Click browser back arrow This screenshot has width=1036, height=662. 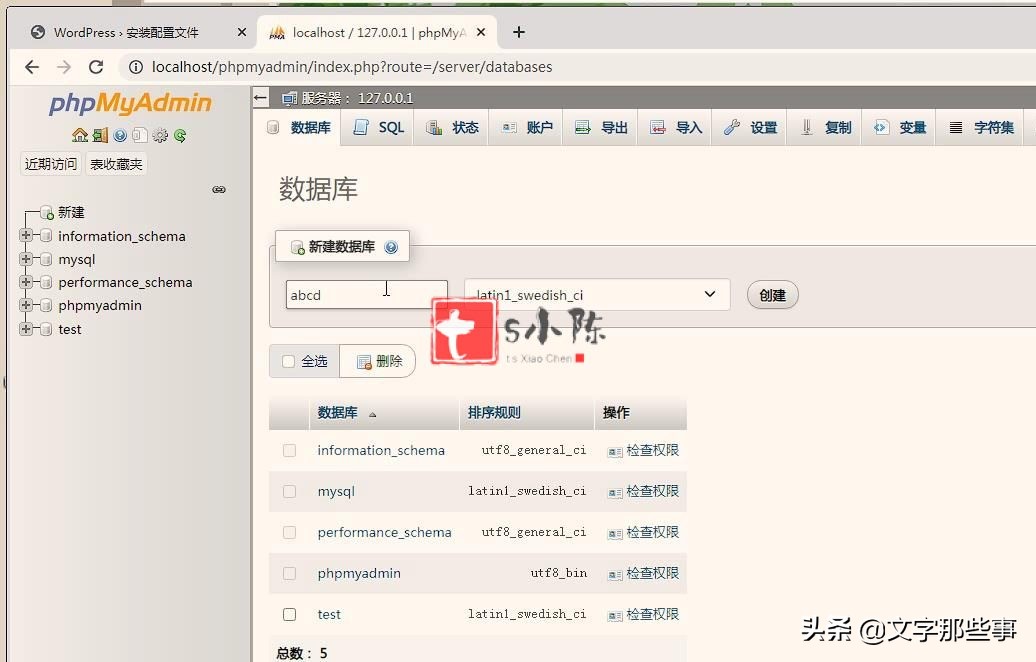[32, 67]
